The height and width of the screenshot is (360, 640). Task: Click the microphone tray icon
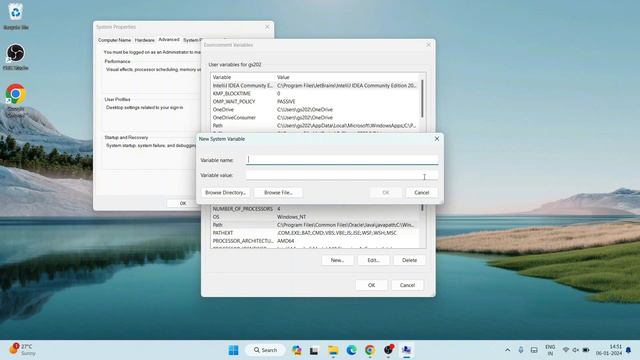521,350
